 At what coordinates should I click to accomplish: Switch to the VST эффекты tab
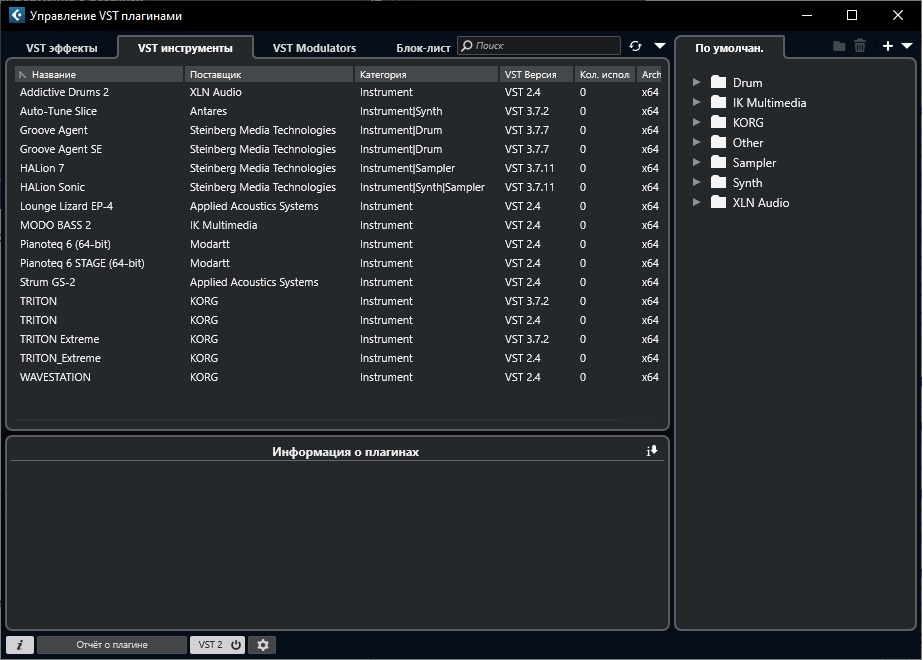coord(62,48)
